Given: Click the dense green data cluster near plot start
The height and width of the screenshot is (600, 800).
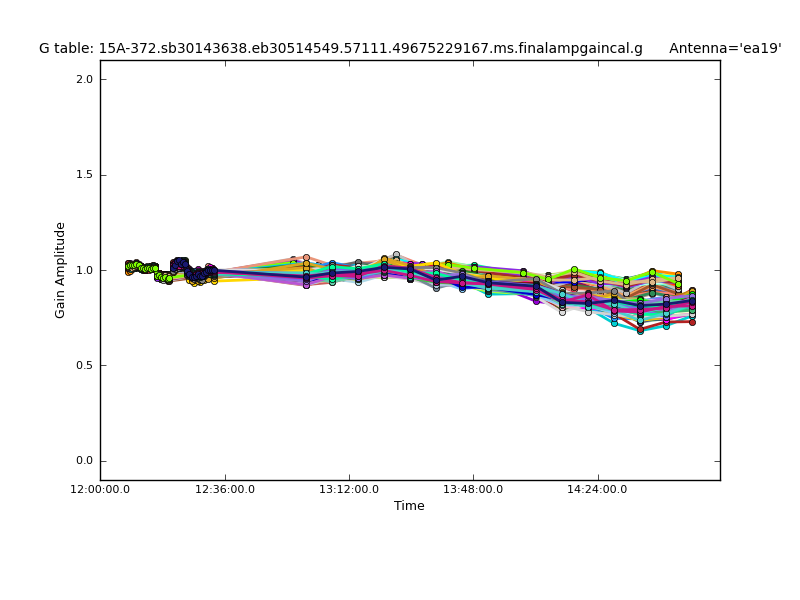Looking at the screenshot, I should tap(140, 267).
